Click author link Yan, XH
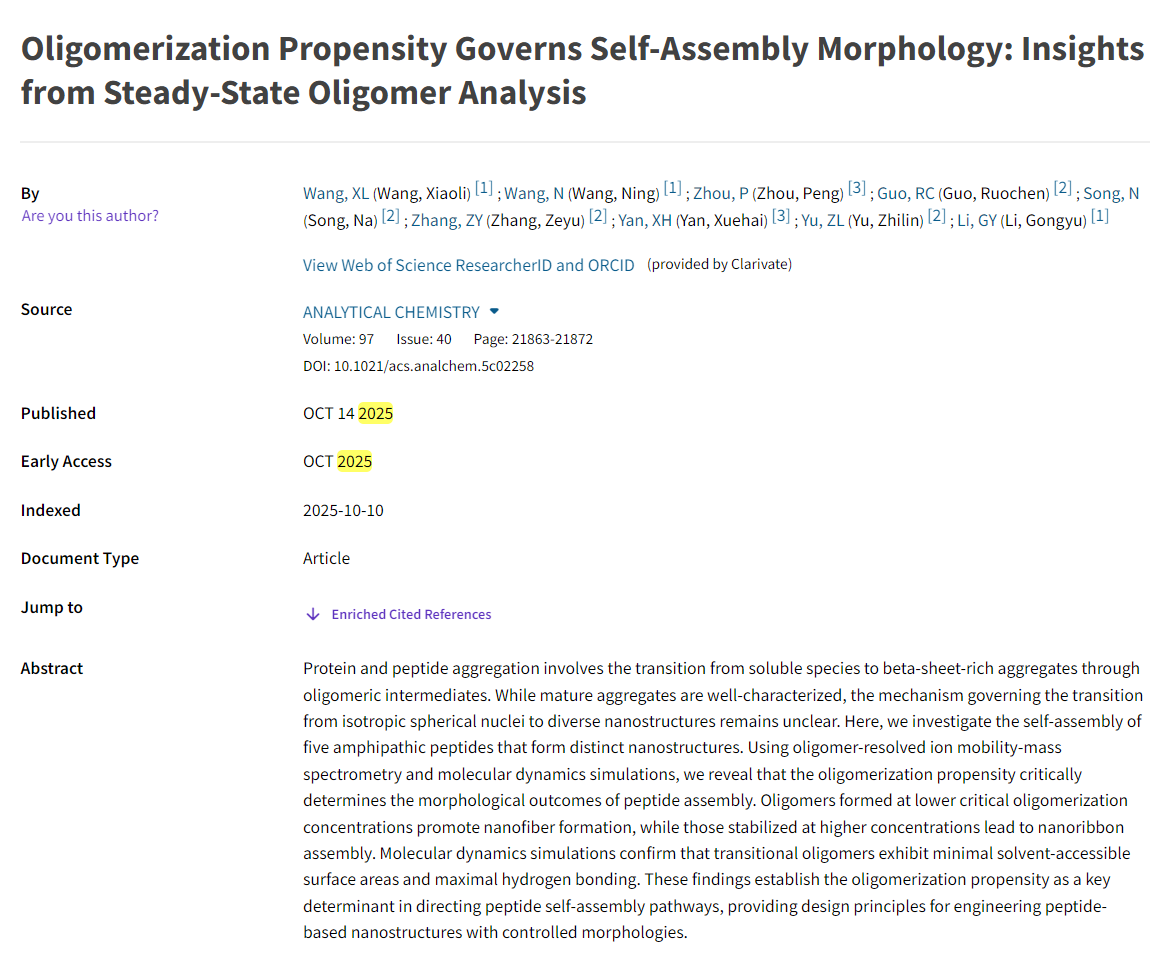 [x=645, y=221]
